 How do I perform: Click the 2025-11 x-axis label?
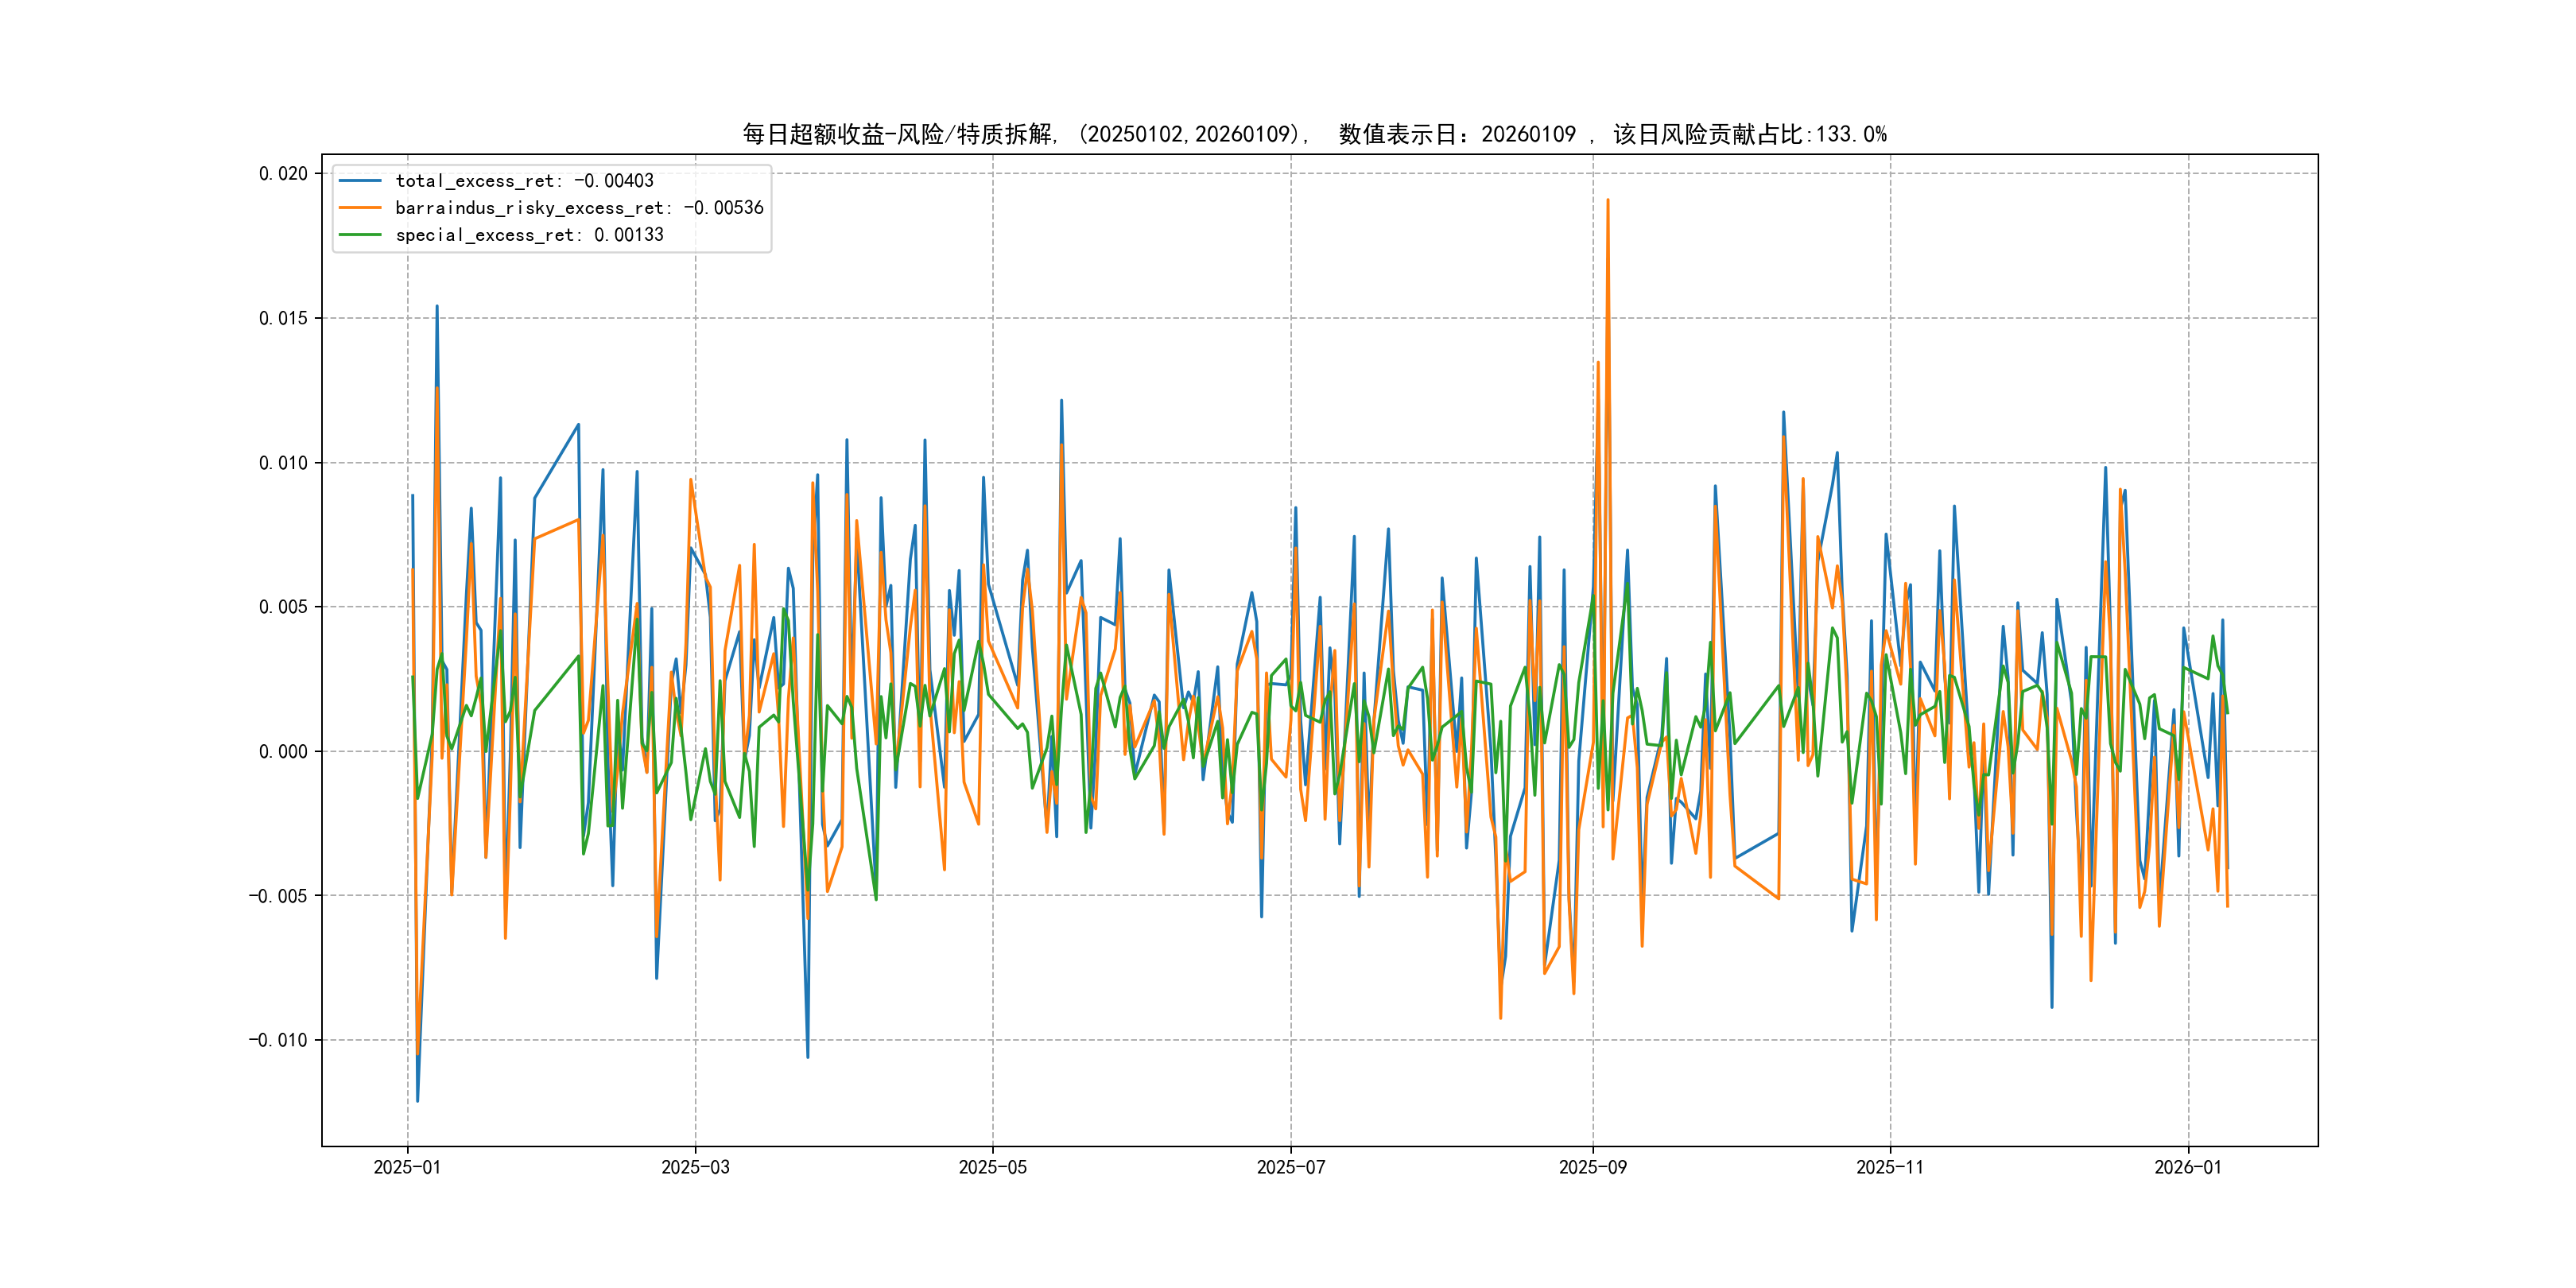pos(1889,1168)
